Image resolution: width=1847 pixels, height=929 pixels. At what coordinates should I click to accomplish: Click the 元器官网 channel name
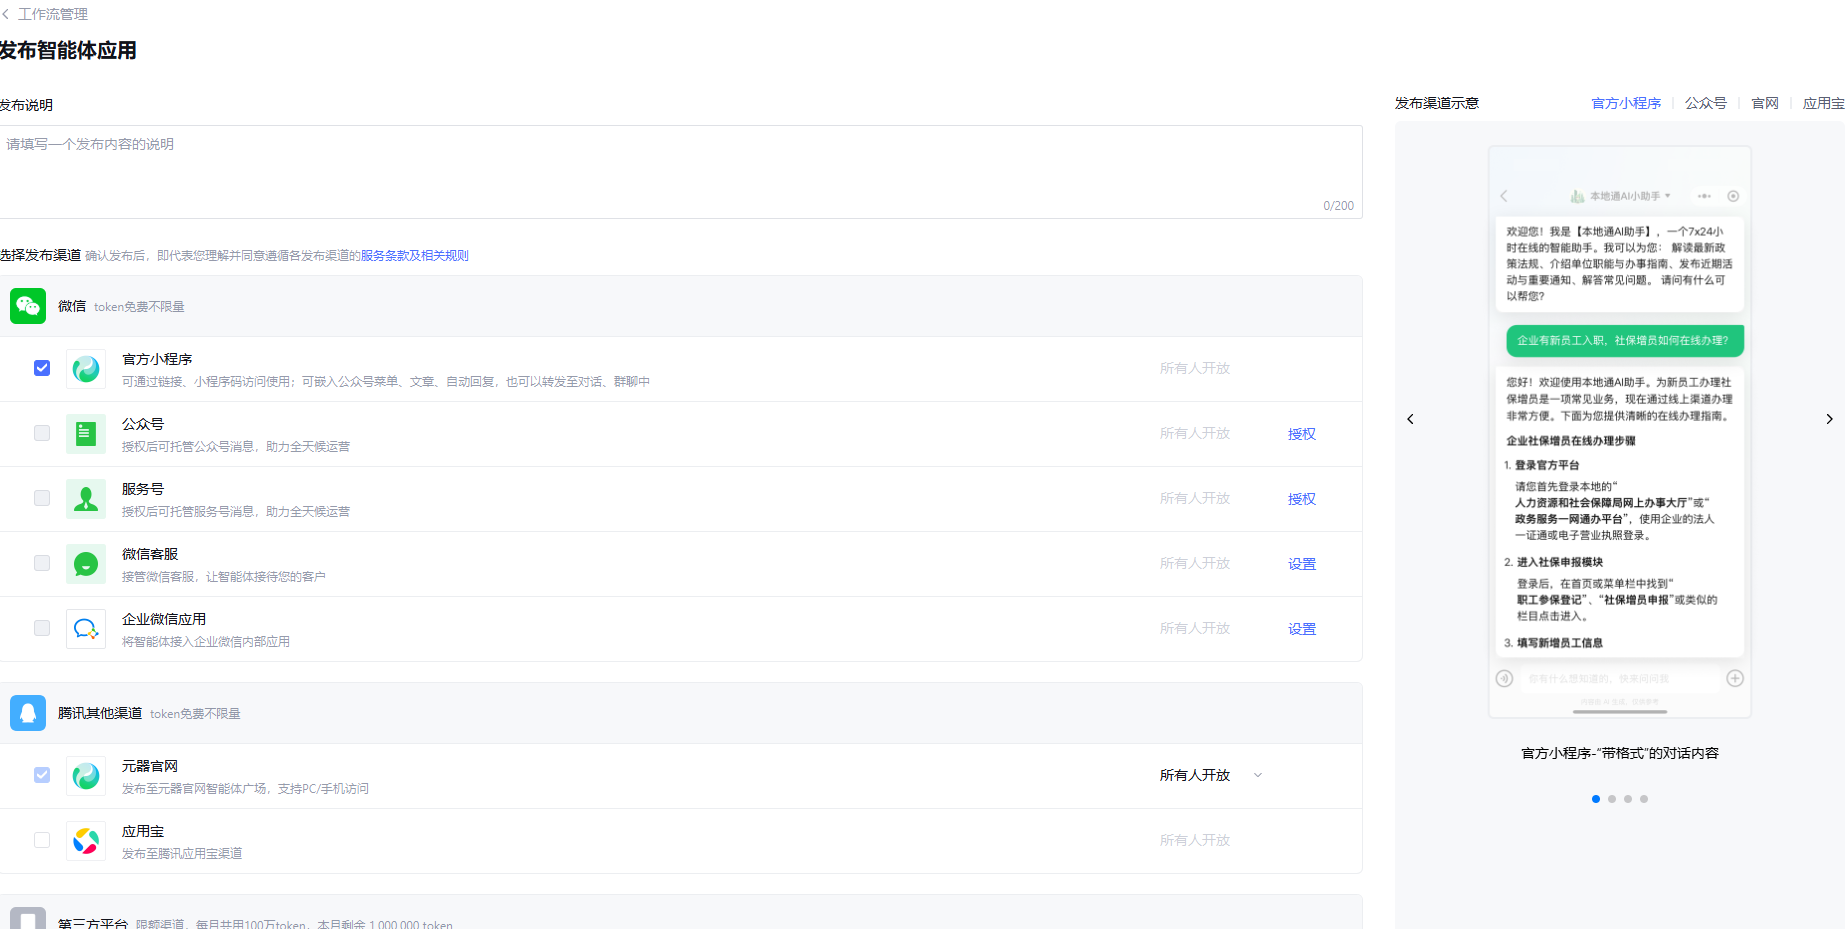[150, 766]
